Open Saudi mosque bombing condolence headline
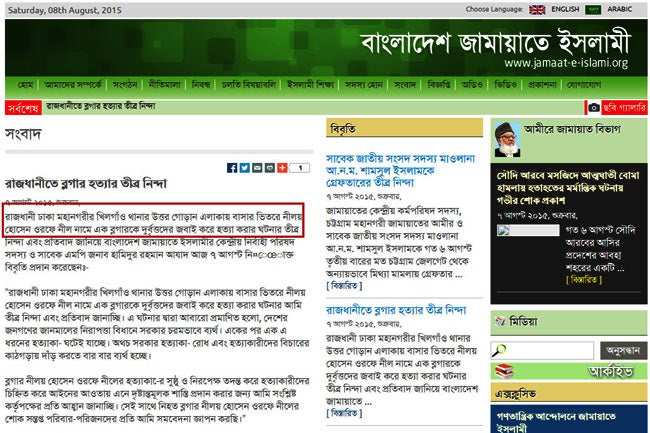Screen dimensions: 650x433 point(568,188)
